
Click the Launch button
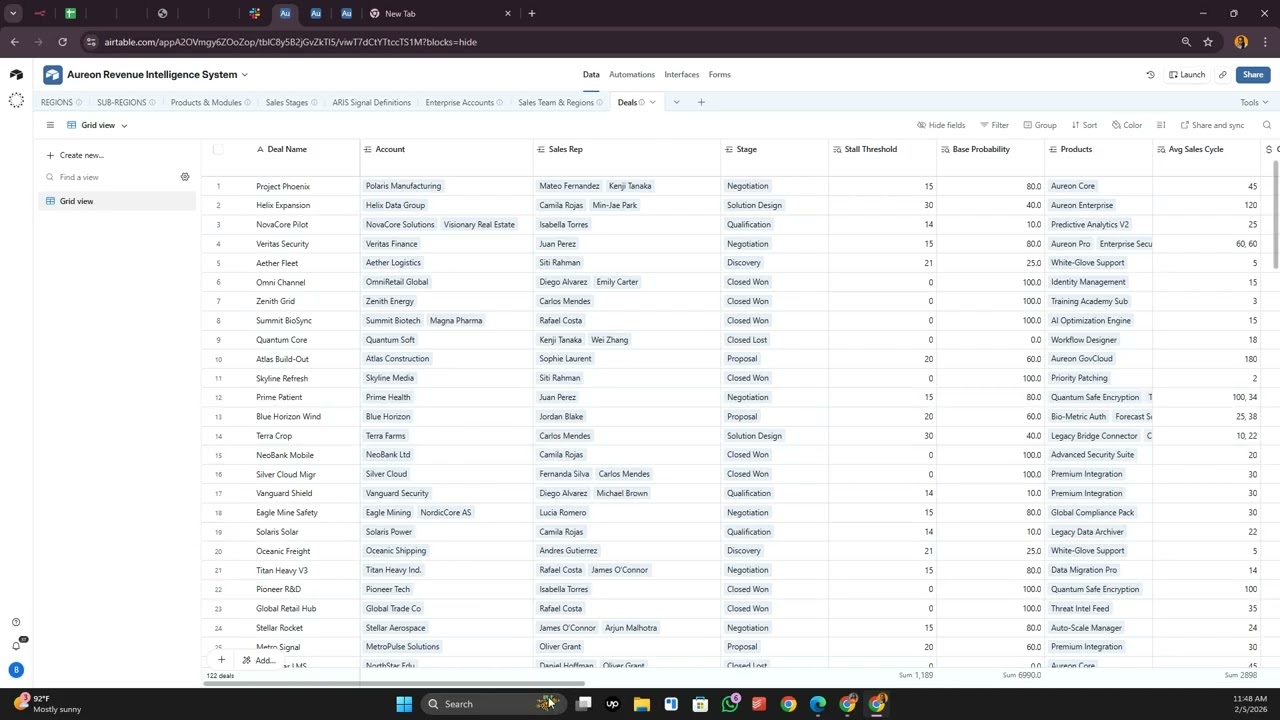(x=1187, y=75)
